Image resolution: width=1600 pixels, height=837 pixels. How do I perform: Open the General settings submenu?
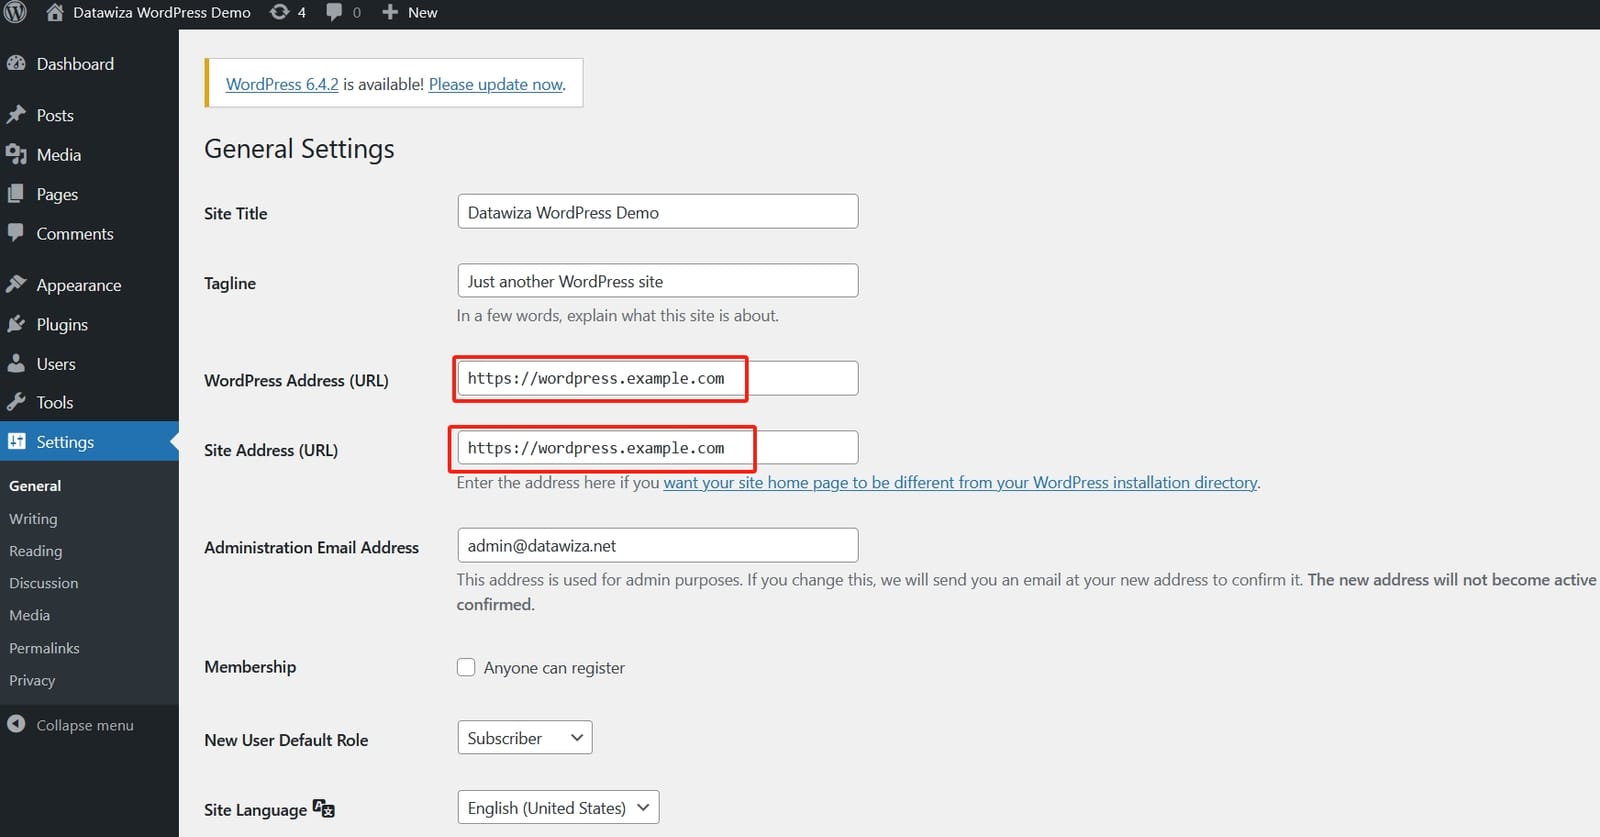point(35,486)
